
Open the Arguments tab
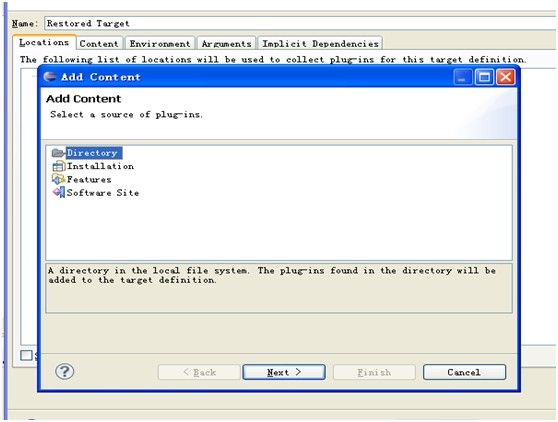(x=226, y=43)
